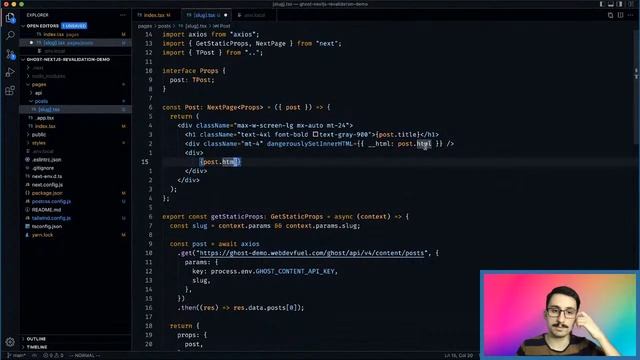Open tsconfig.json file
Screen dimensions: 640x360
point(76,227)
